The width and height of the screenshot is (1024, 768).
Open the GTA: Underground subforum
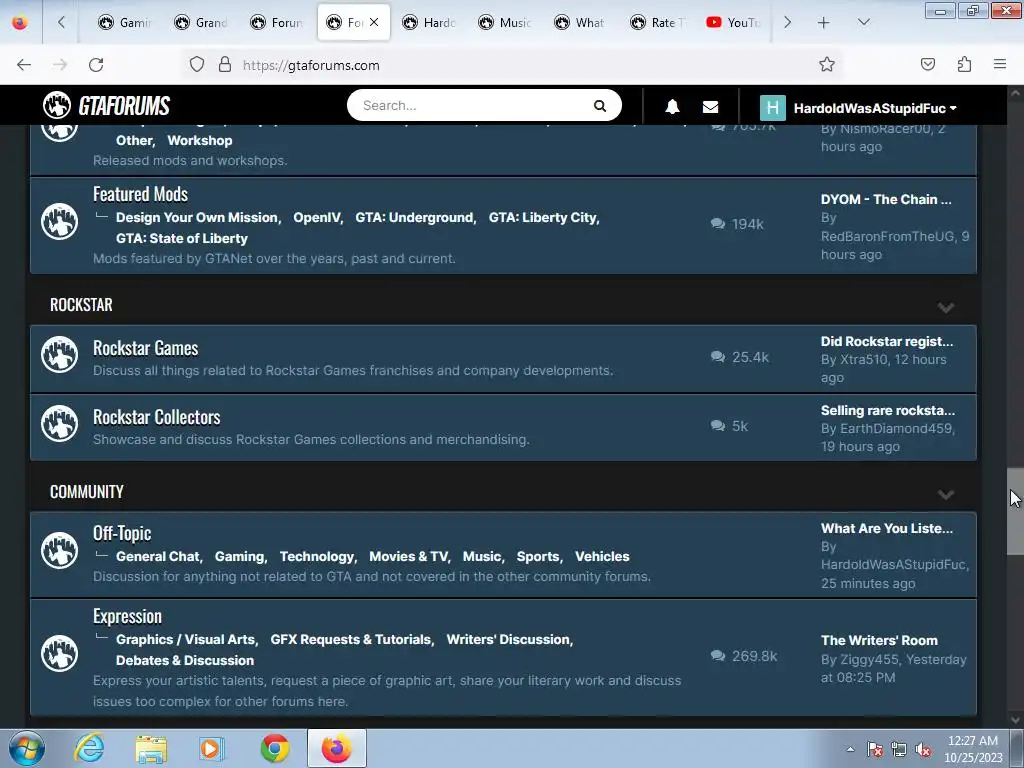point(415,217)
